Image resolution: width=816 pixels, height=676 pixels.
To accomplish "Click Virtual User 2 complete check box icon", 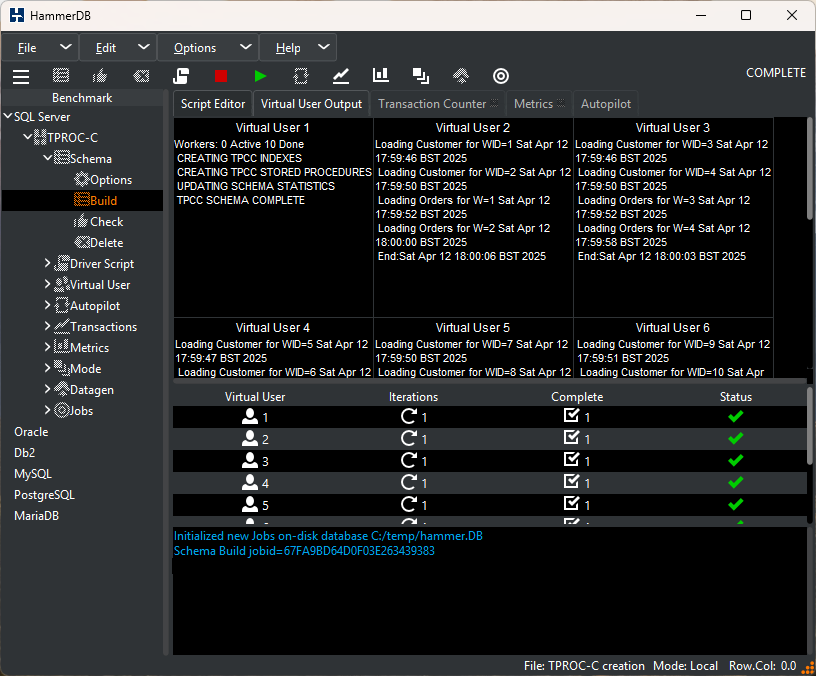I will (x=571, y=438).
